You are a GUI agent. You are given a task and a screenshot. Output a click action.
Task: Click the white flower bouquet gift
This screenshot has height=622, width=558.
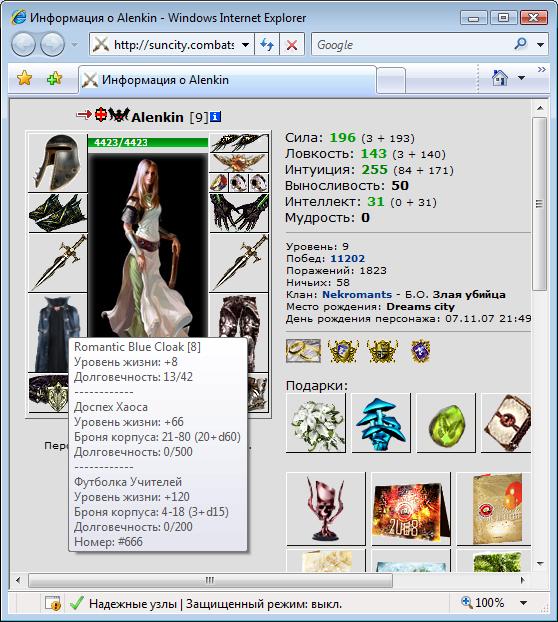coord(316,423)
